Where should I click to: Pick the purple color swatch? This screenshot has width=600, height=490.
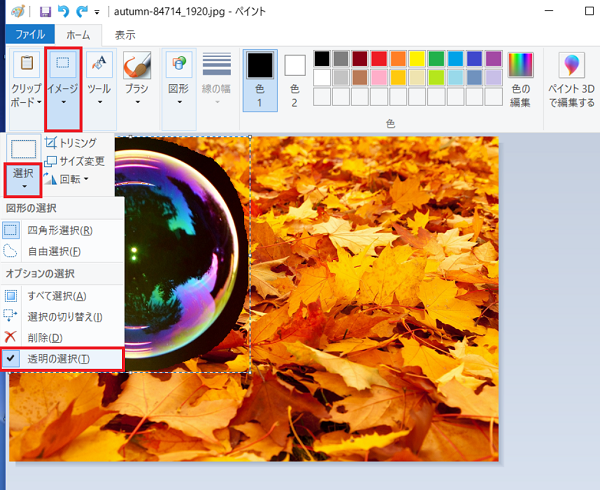494,59
